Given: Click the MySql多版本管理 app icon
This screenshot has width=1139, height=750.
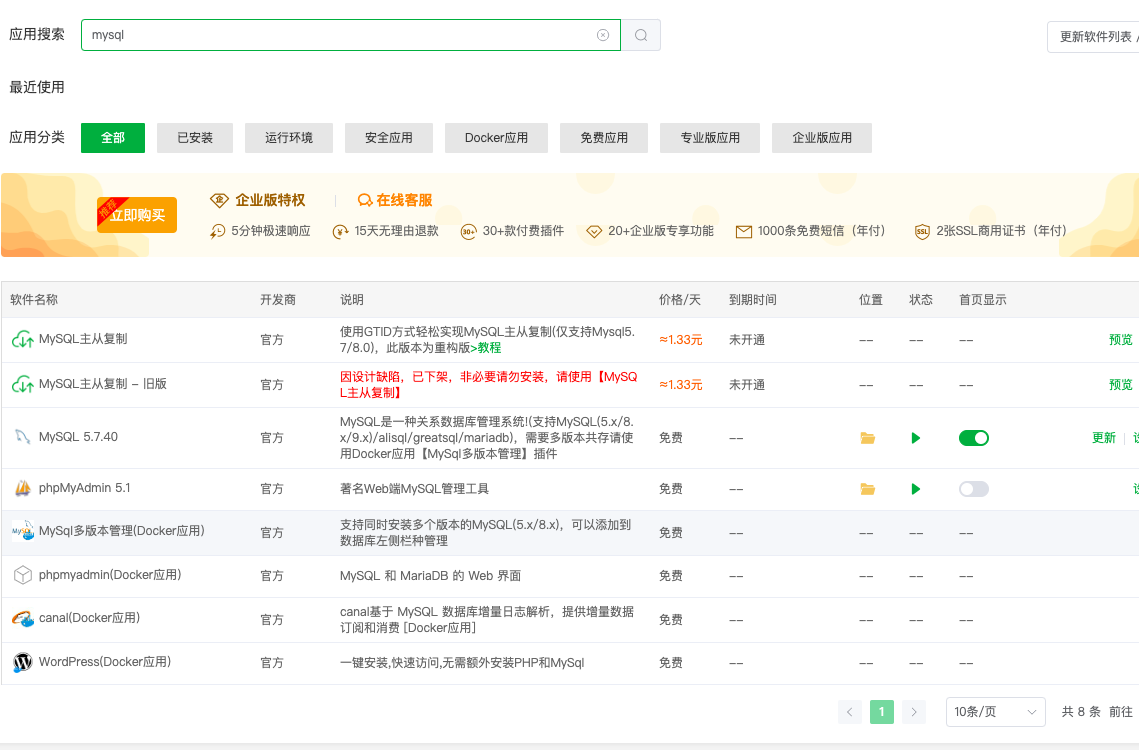Looking at the screenshot, I should [x=23, y=531].
